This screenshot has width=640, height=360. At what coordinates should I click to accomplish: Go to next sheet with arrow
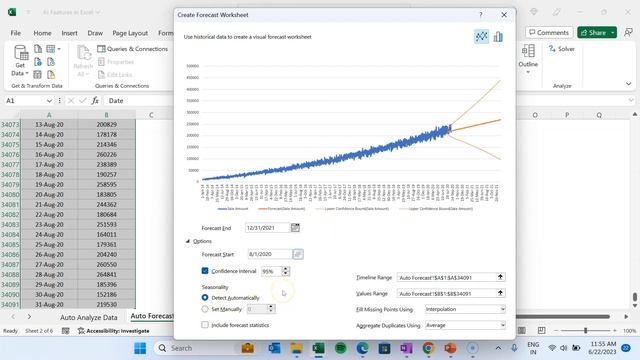click(29, 317)
